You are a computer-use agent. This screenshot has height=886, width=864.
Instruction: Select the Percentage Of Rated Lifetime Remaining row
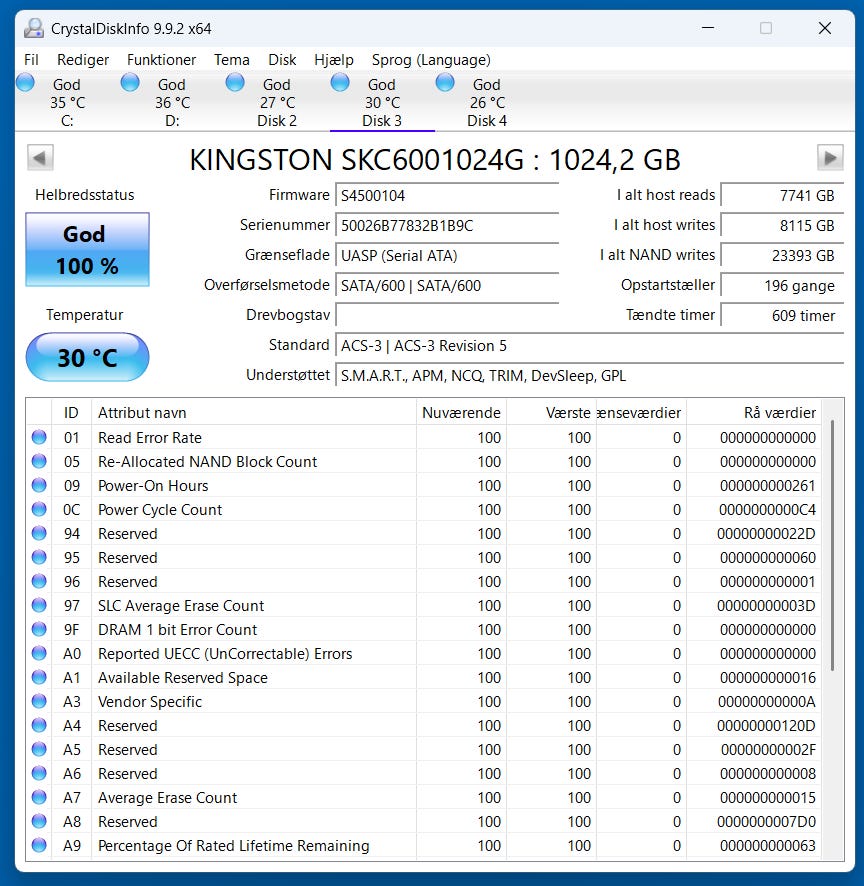(x=424, y=845)
